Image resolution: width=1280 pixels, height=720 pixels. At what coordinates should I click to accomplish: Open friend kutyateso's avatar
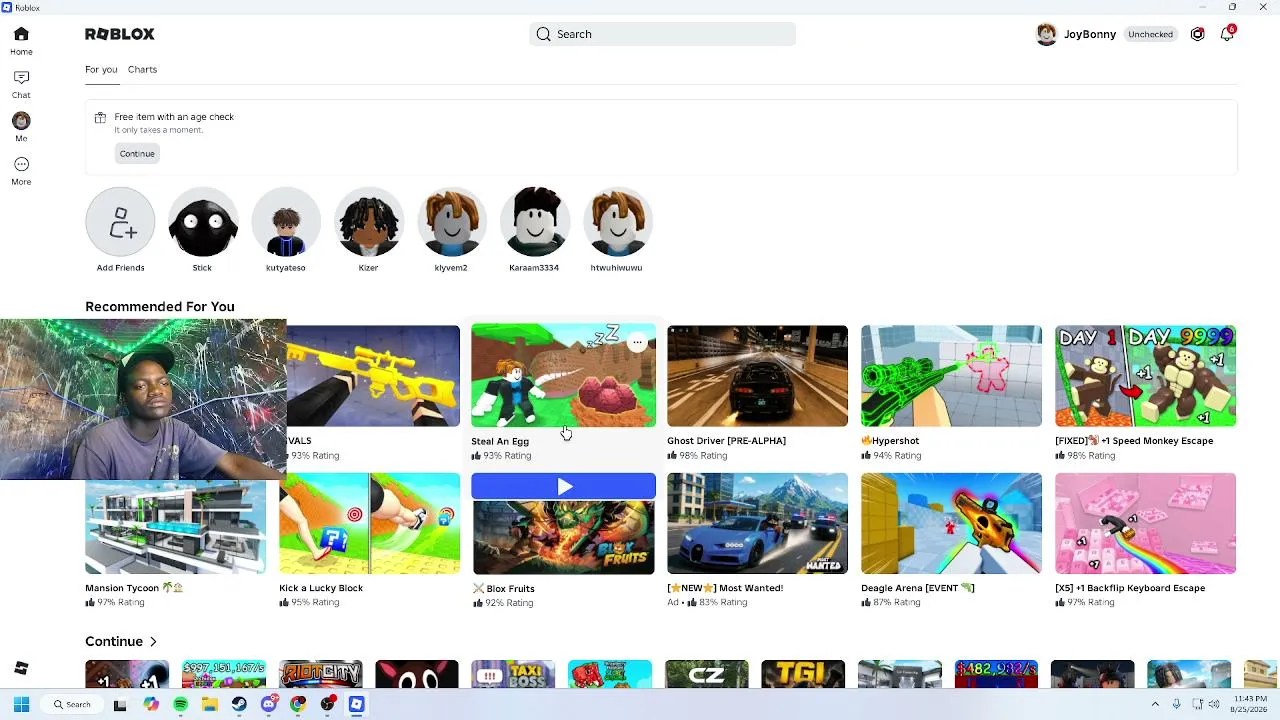pos(286,222)
